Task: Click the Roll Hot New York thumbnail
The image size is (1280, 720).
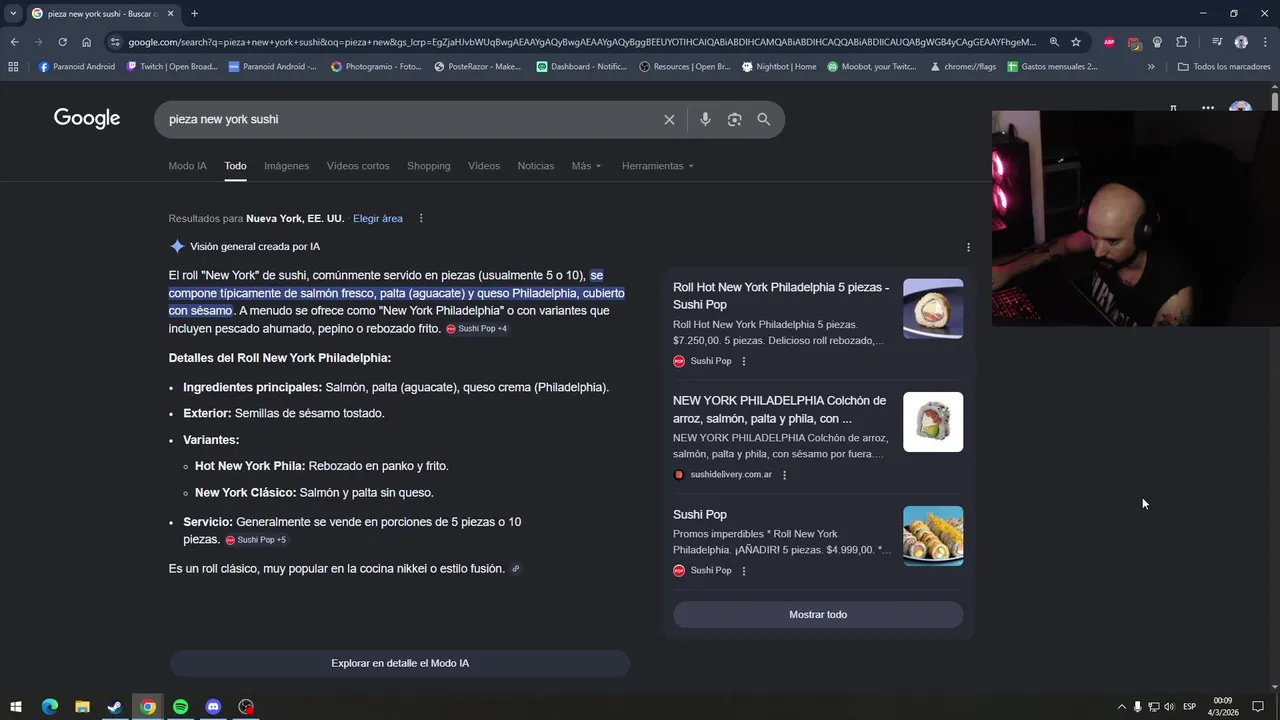Action: point(933,309)
